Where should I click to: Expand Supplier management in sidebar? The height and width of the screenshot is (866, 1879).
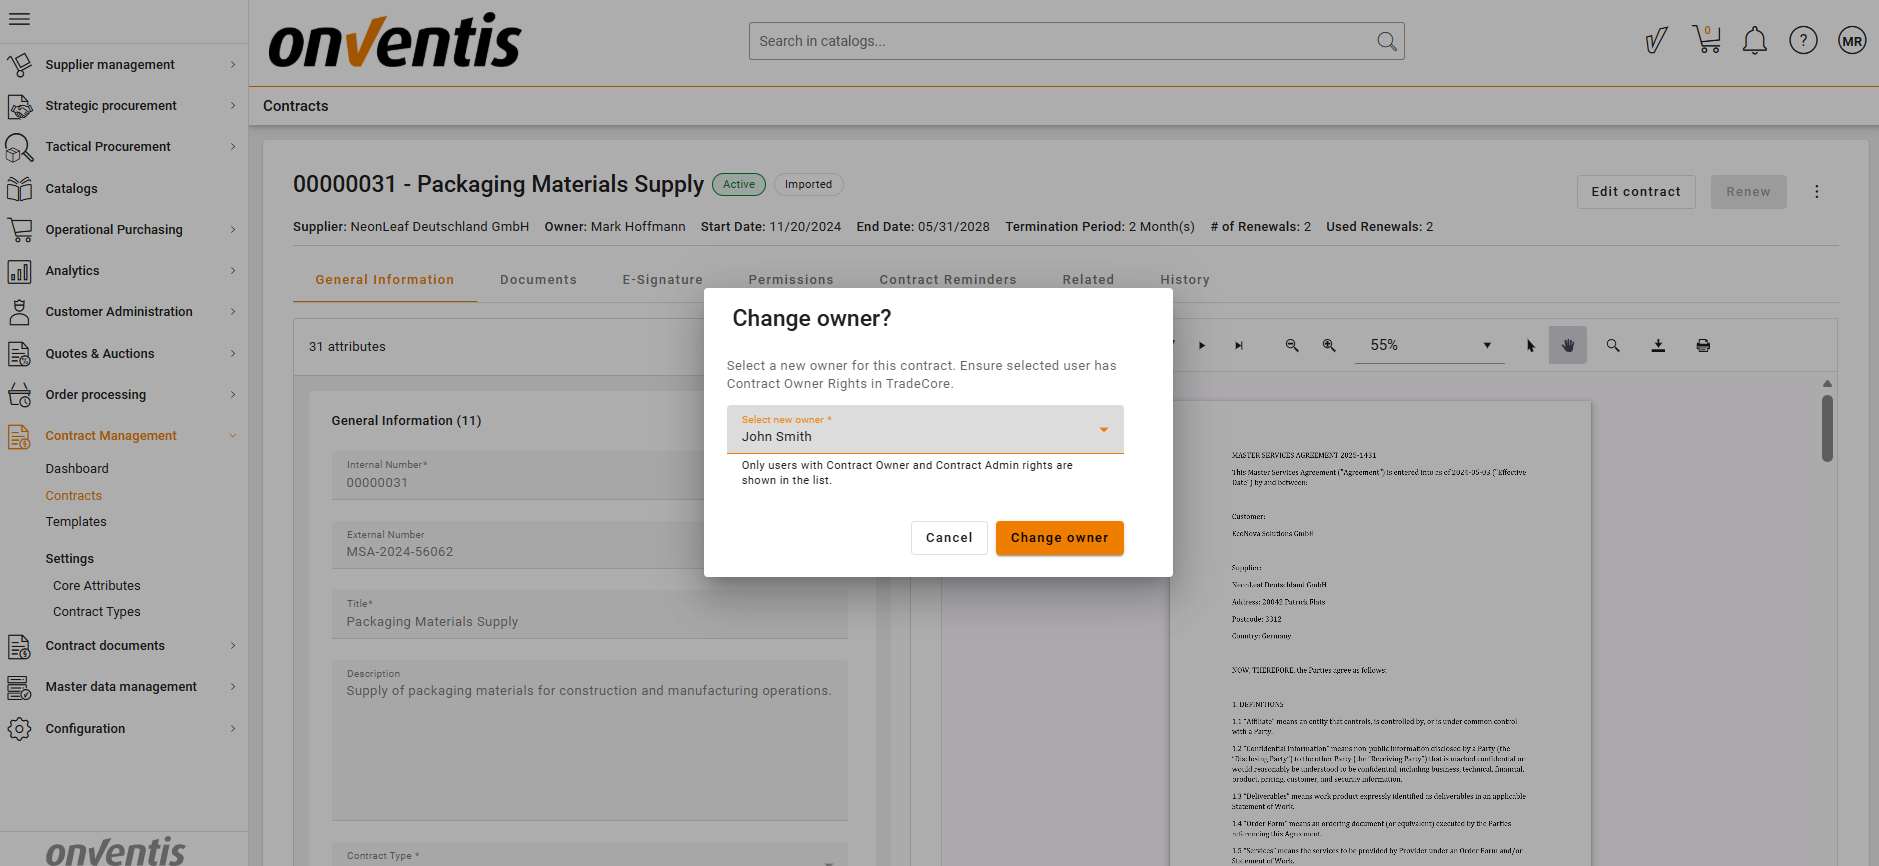point(124,65)
